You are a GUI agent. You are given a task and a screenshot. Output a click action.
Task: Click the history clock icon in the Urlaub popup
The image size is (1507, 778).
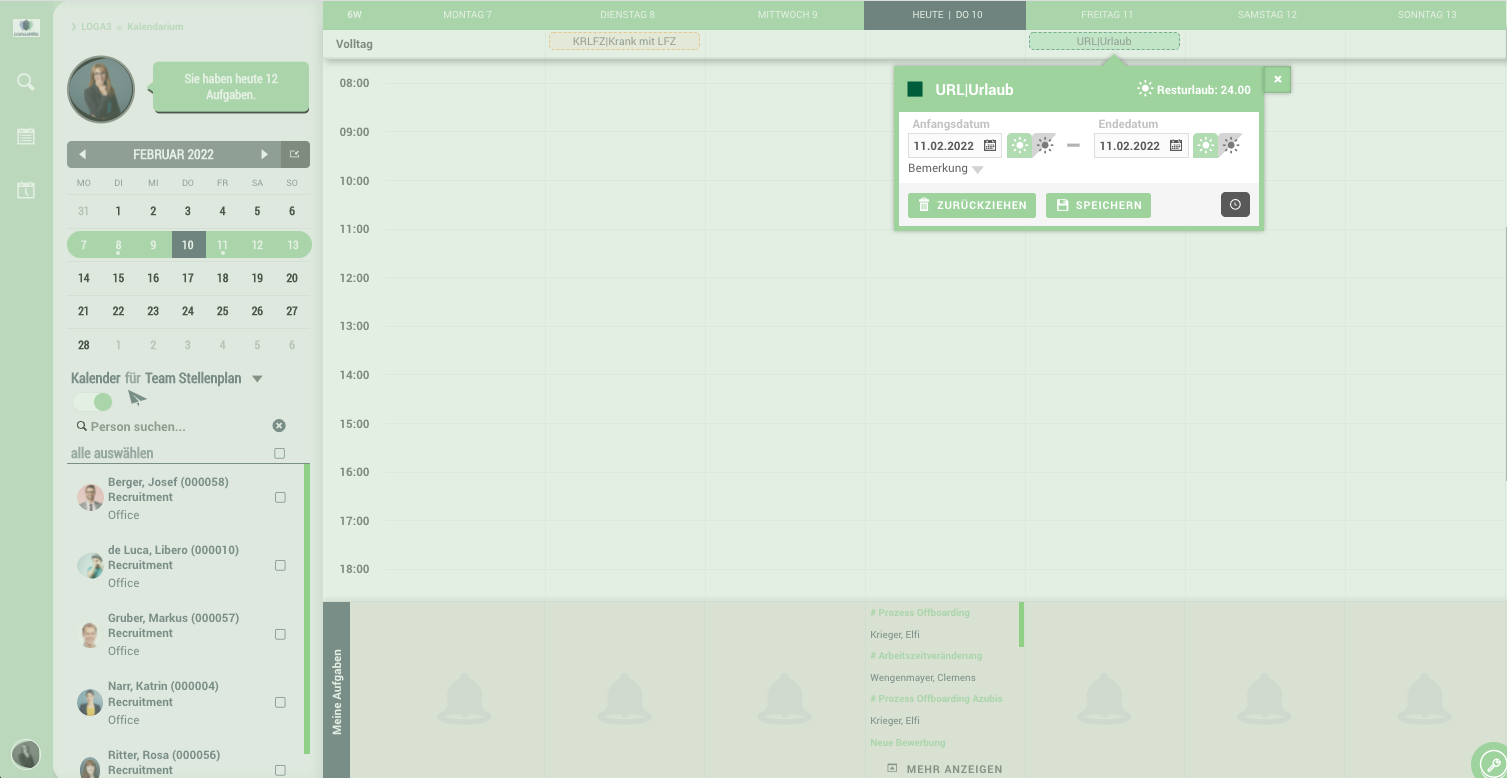1235,204
